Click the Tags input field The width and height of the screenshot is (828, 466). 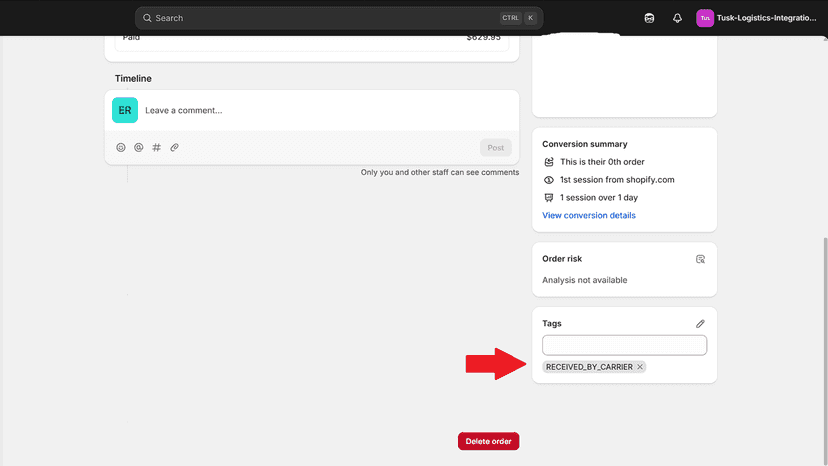624,345
